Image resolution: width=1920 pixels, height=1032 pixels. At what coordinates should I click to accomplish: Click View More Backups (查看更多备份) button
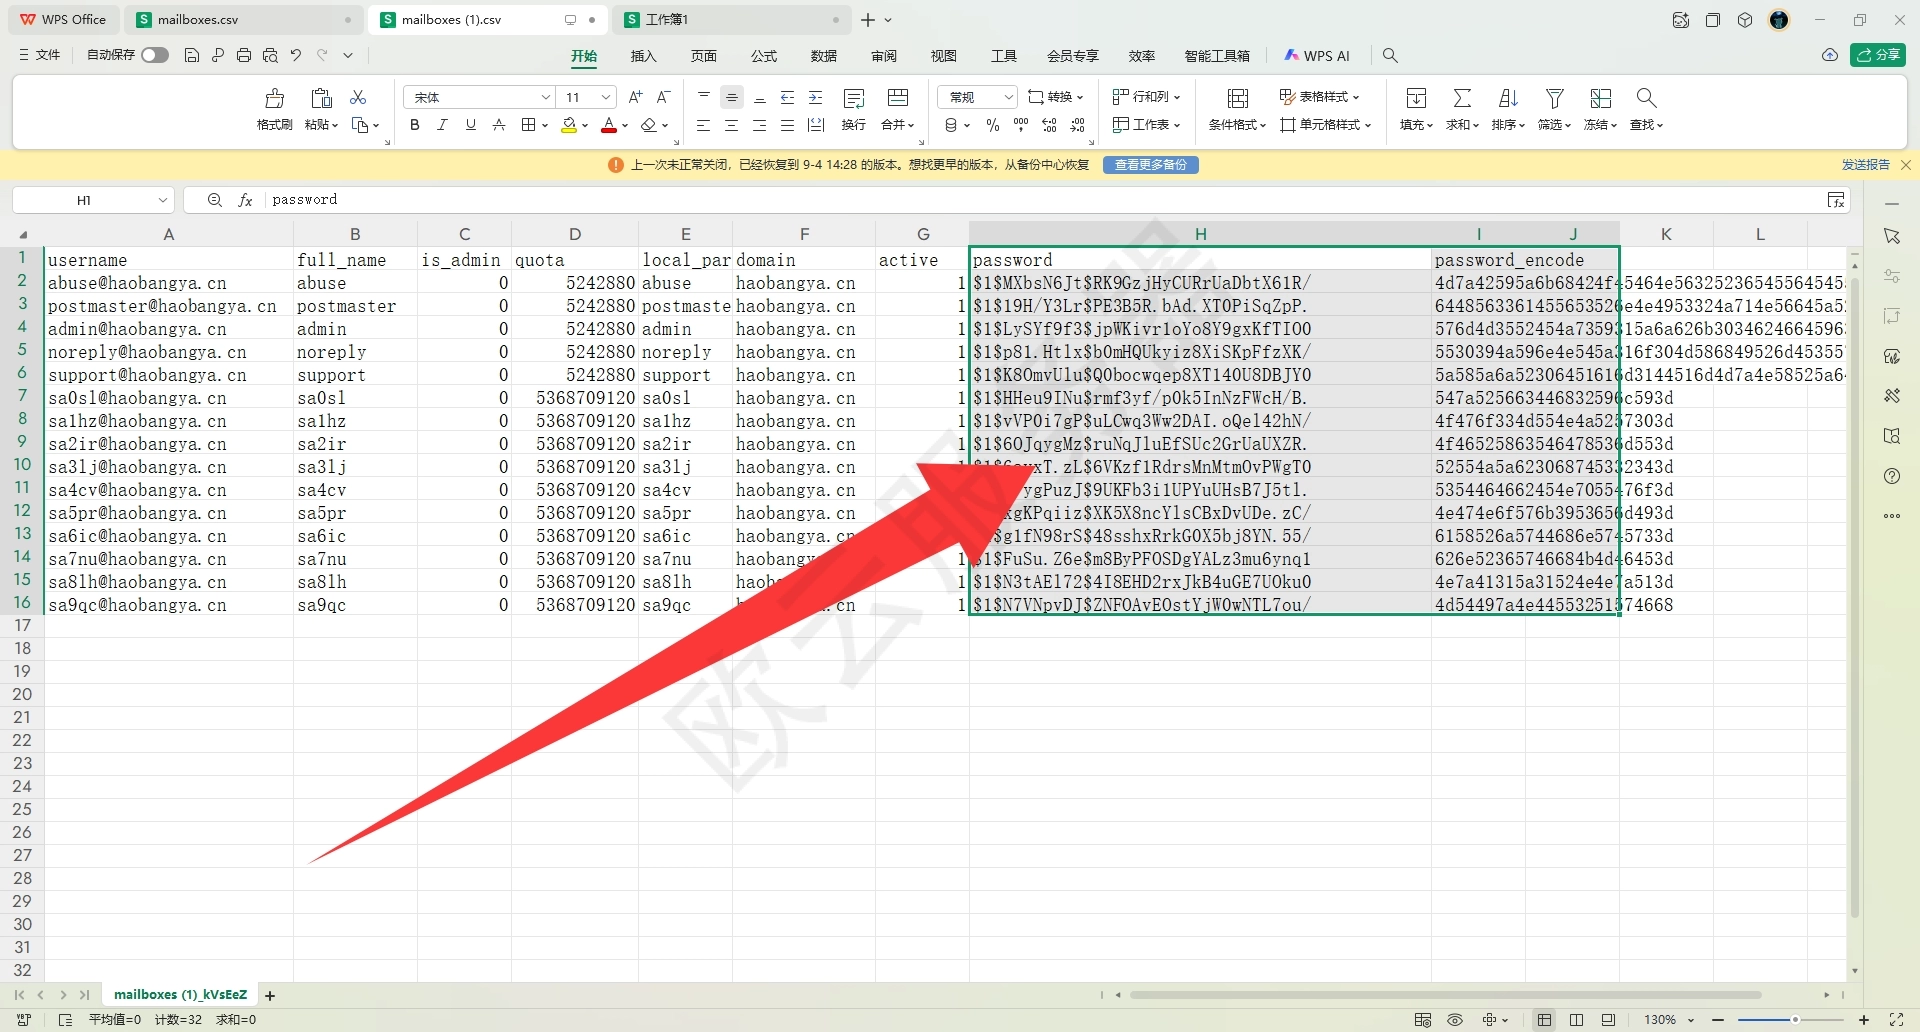pos(1151,165)
